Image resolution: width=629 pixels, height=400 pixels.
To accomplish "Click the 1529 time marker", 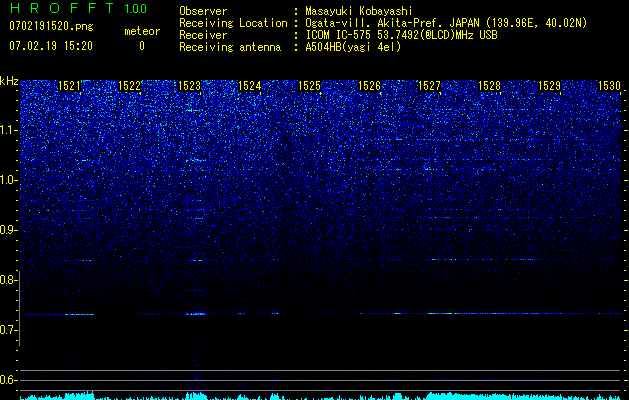I will [x=549, y=86].
